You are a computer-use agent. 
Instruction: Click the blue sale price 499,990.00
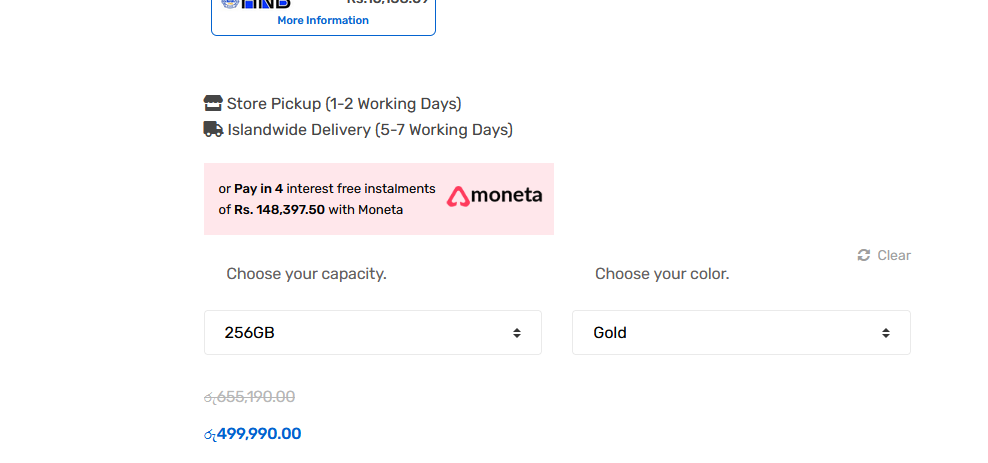pyautogui.click(x=253, y=433)
